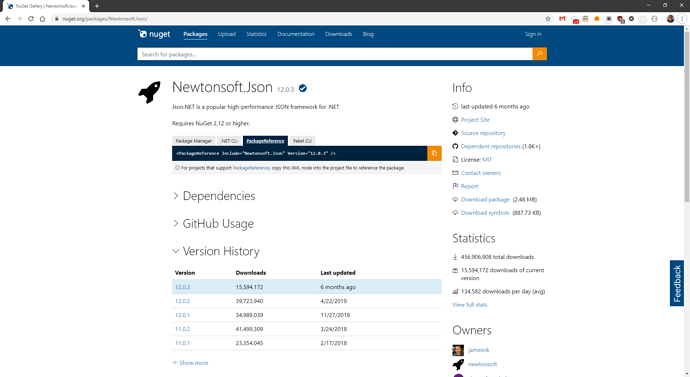The height and width of the screenshot is (377, 690).
Task: Open the Blog menu item
Action: [368, 34]
